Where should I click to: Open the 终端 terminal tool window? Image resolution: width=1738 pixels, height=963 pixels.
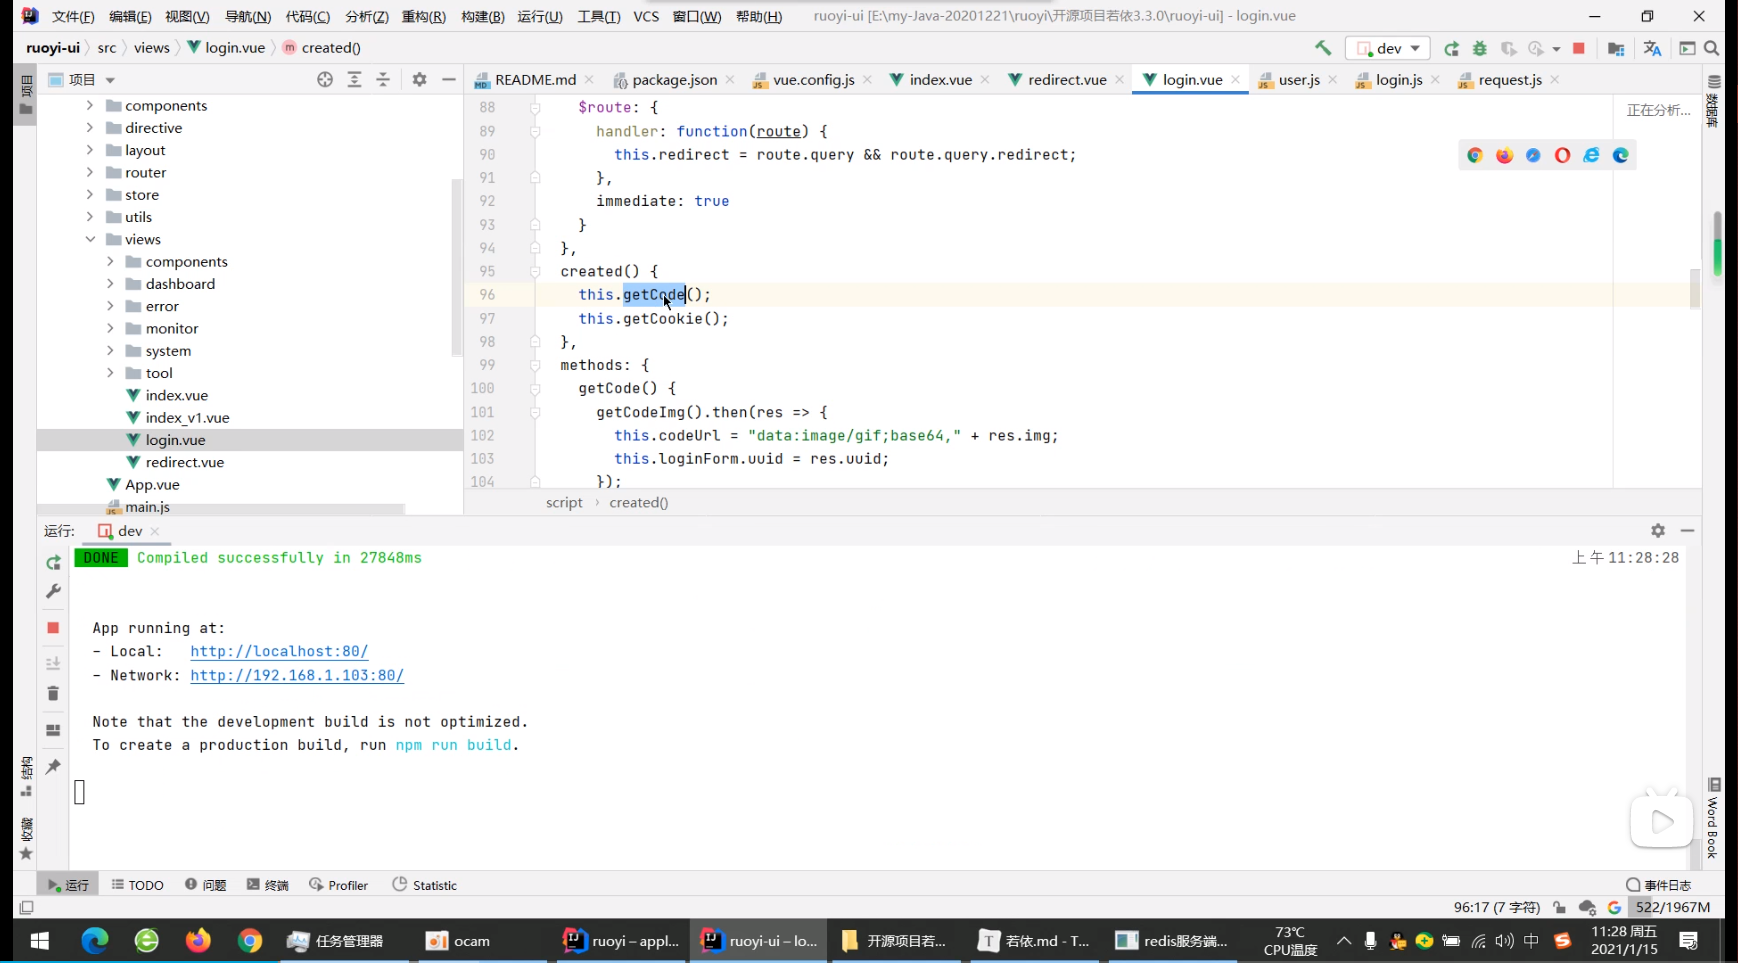coord(268,885)
